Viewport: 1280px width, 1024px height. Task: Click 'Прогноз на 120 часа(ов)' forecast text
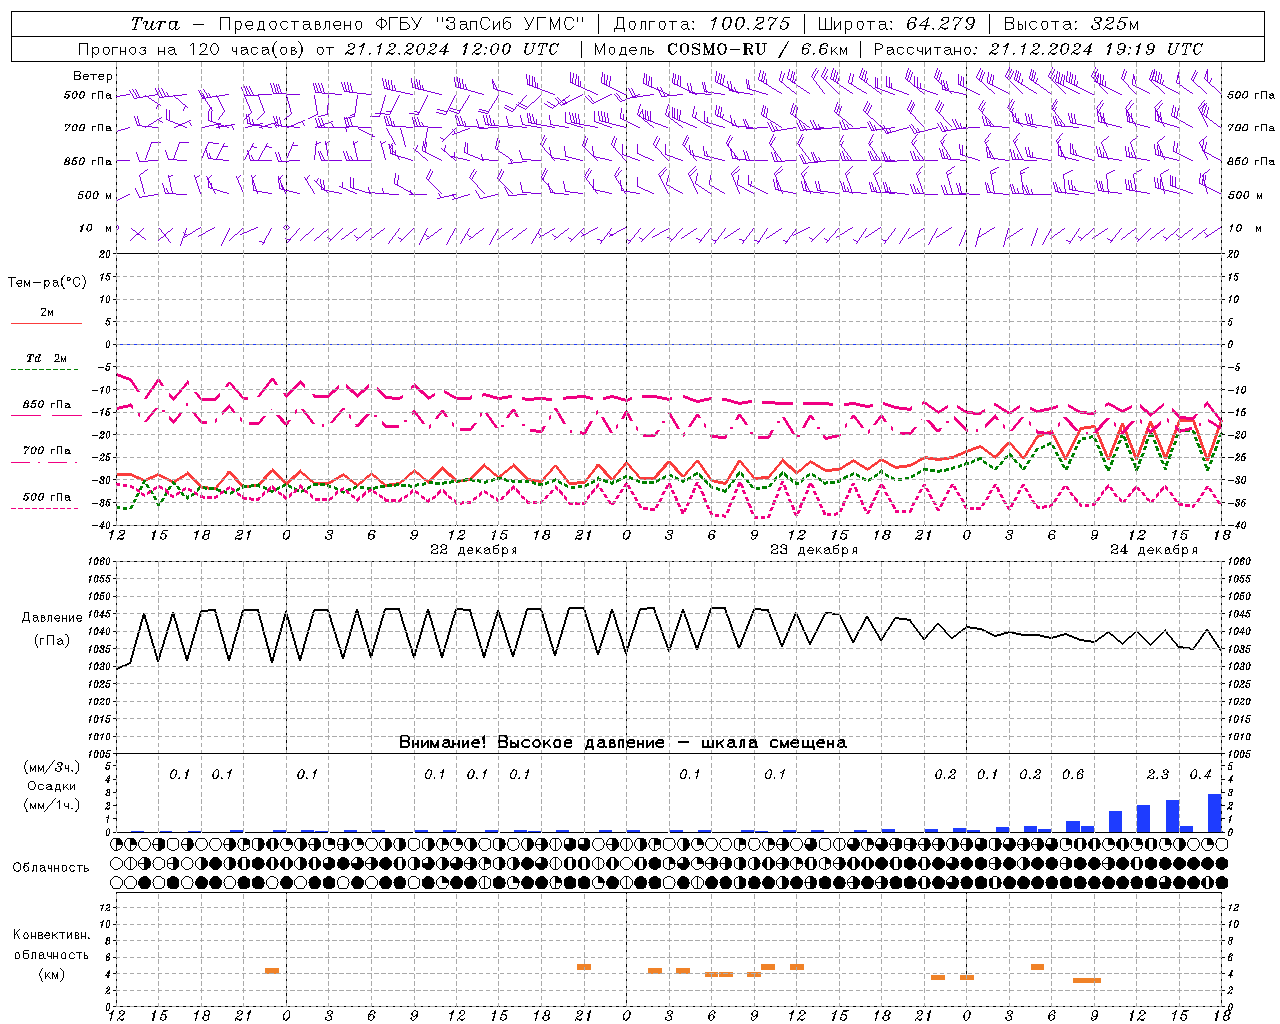192,49
